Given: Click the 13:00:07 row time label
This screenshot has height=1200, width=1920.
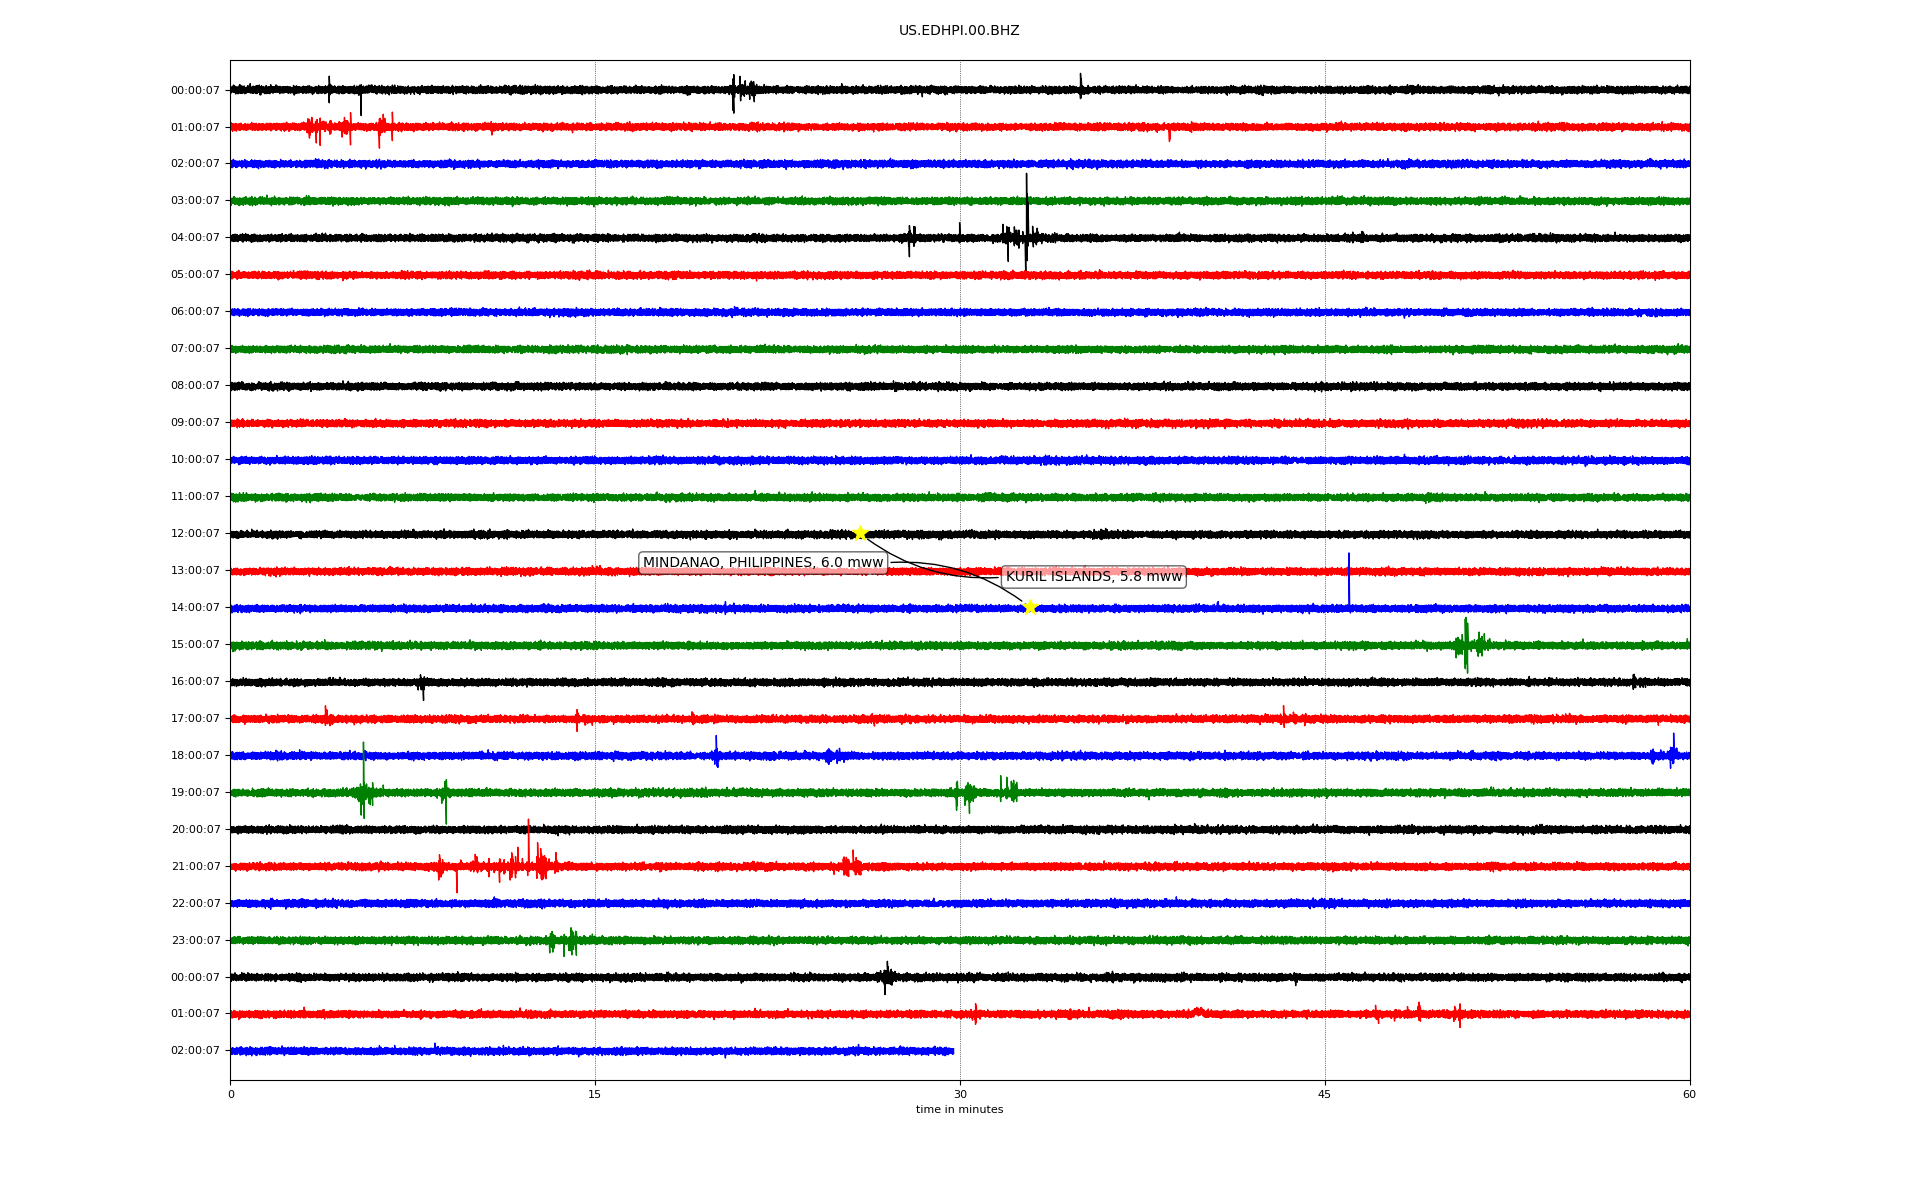Looking at the screenshot, I should click(x=195, y=571).
